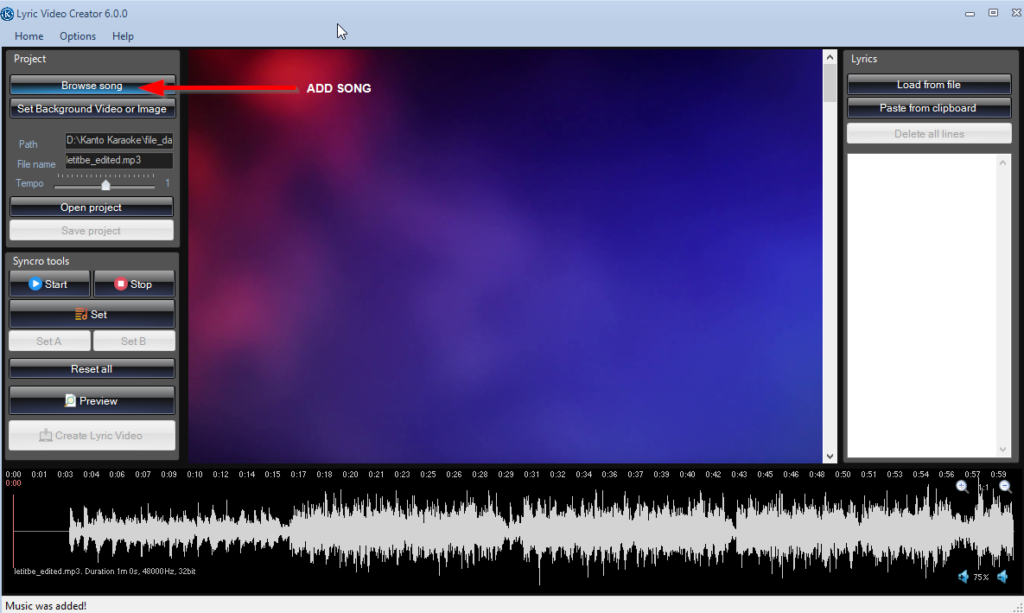Paste lyrics from clipboard
Screen dimensions: 1024x613
[929, 108]
